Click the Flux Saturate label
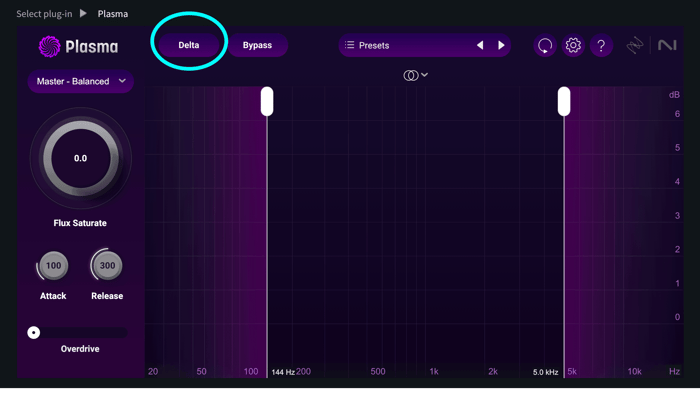Image resolution: width=700 pixels, height=404 pixels. [80, 223]
